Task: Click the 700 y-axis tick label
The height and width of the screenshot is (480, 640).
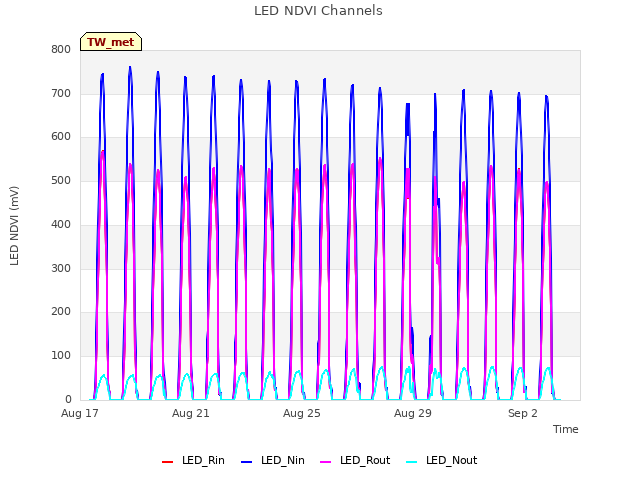Action: pos(61,93)
